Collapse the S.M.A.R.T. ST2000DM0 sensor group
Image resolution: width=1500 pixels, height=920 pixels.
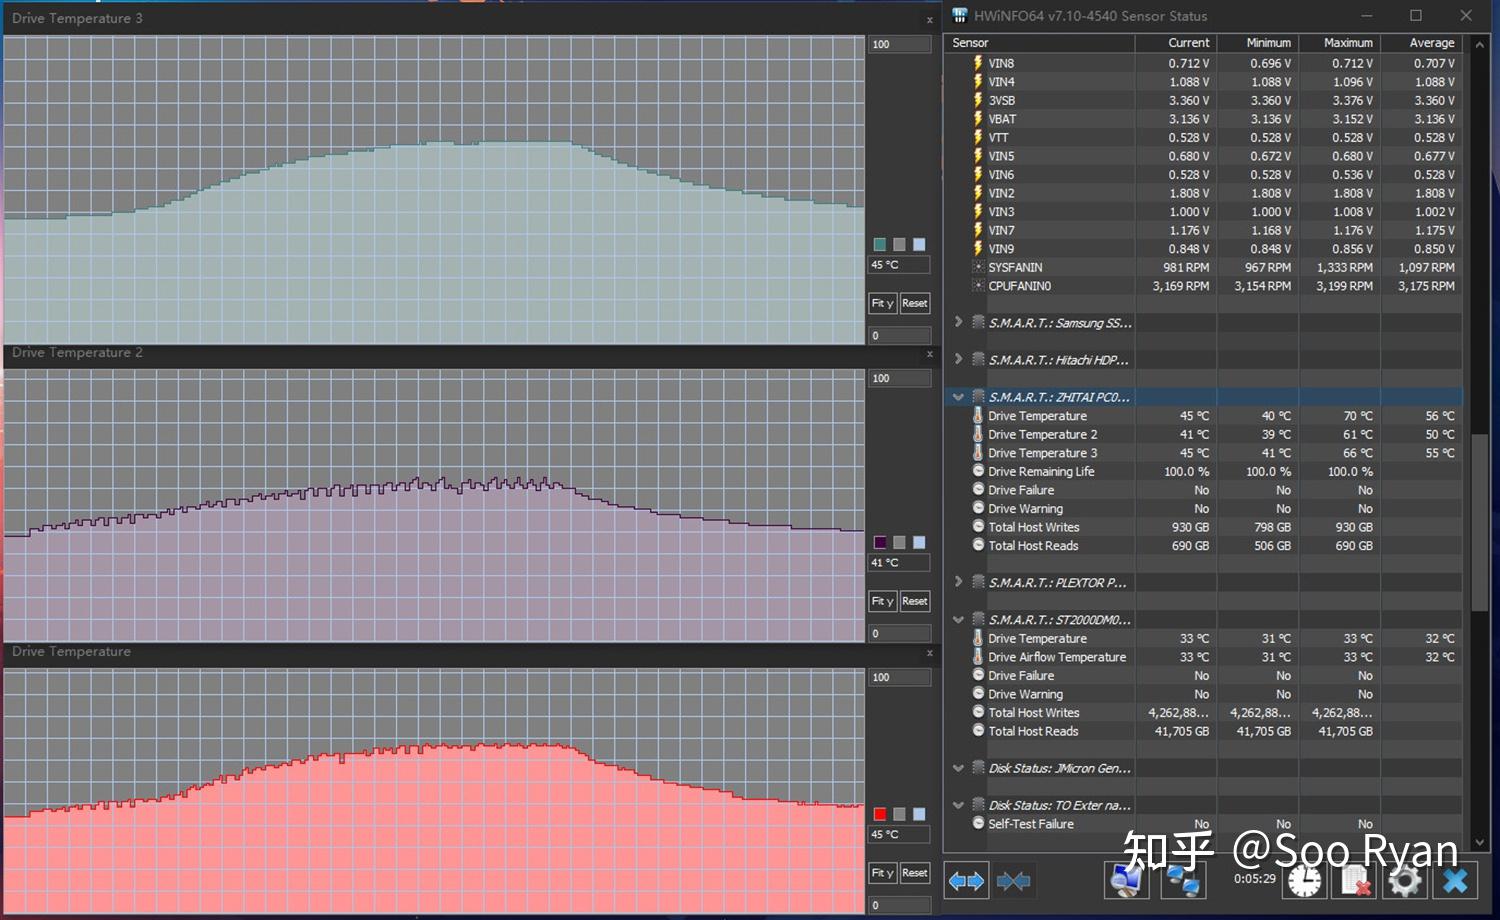tap(958, 620)
